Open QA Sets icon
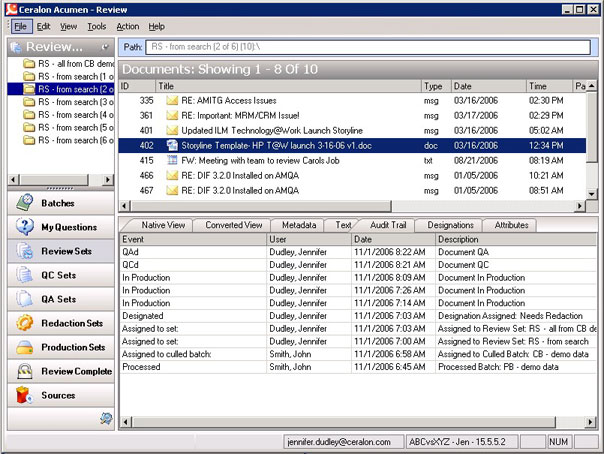The height and width of the screenshot is (454, 604). pyautogui.click(x=25, y=299)
